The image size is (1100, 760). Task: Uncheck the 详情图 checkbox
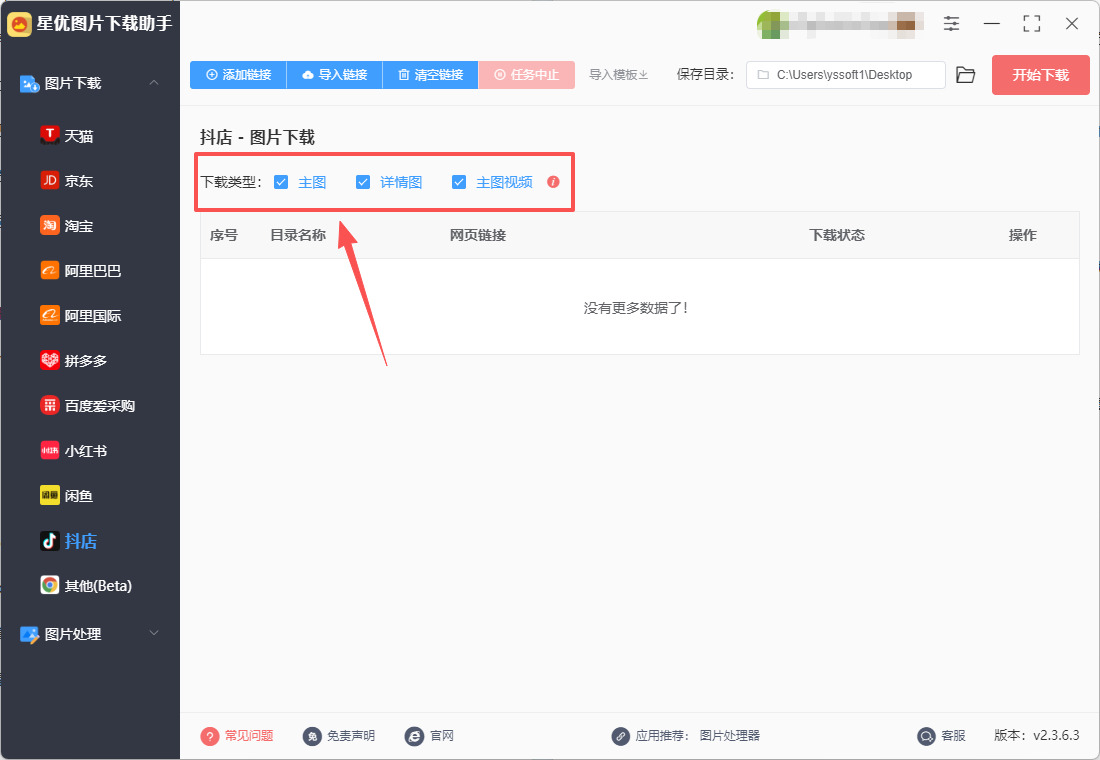pyautogui.click(x=363, y=182)
